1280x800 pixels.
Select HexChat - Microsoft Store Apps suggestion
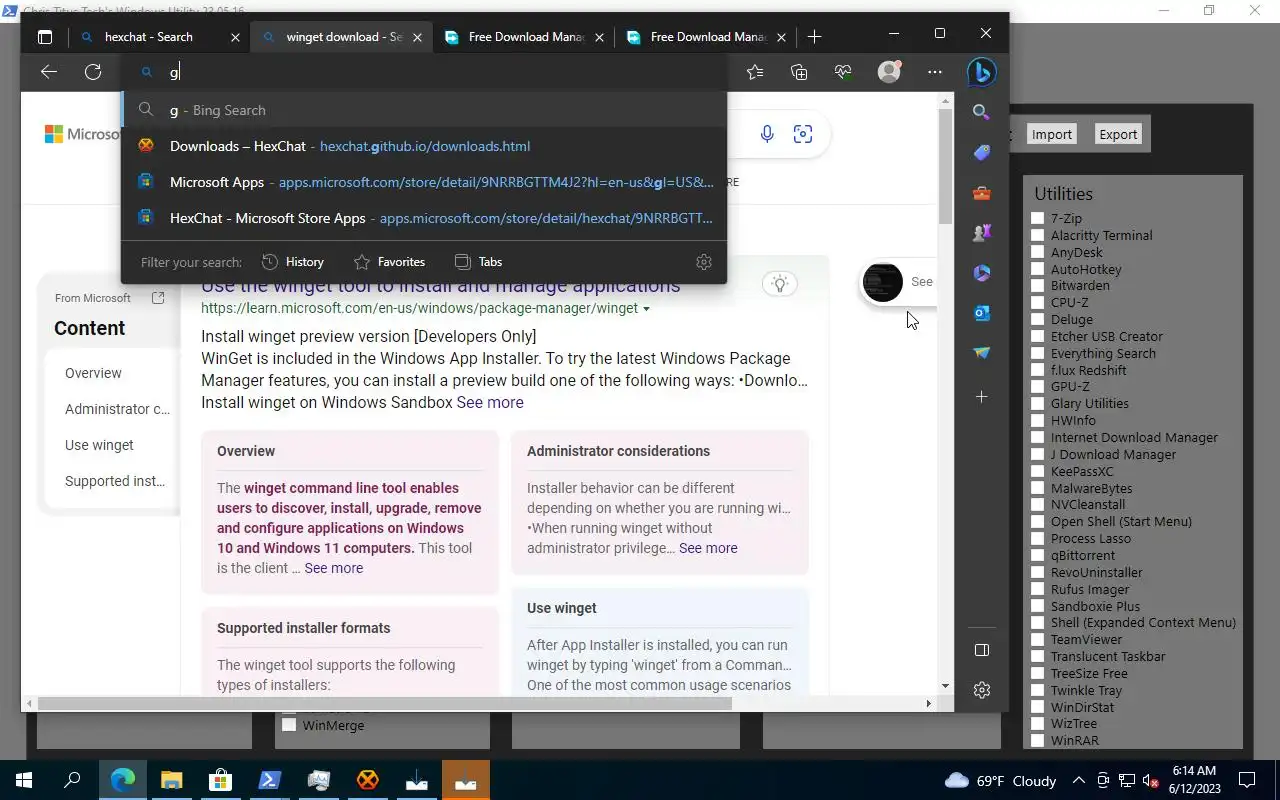click(x=424, y=218)
